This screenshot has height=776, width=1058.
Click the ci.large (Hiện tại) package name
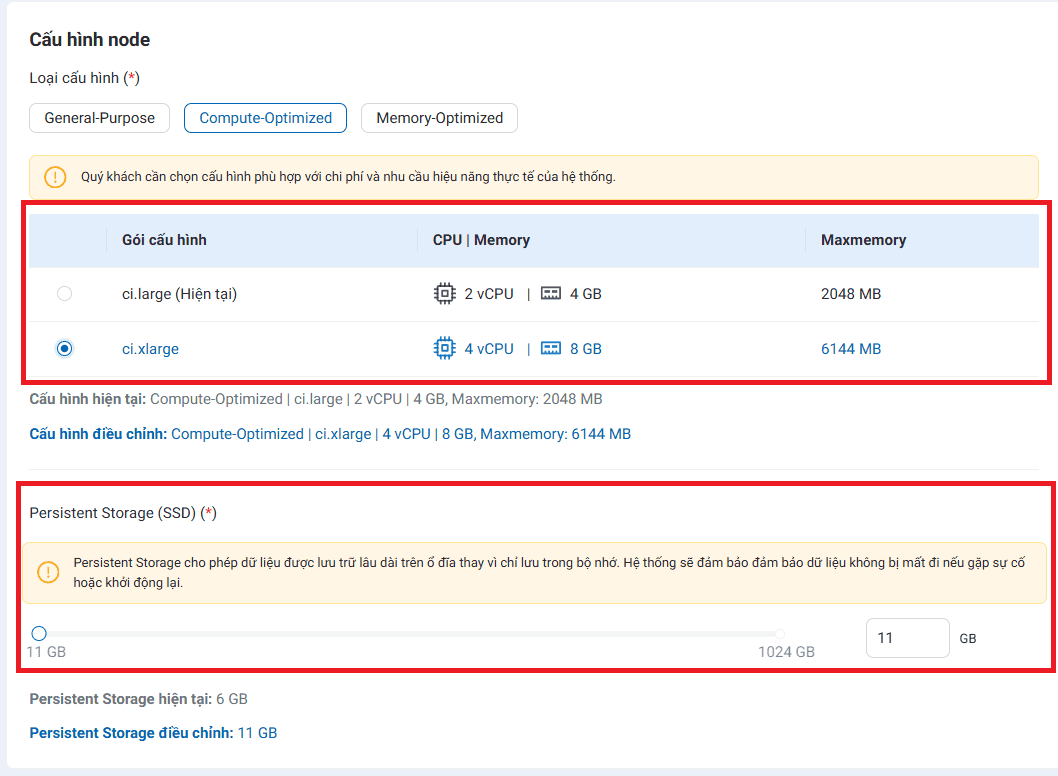179,294
